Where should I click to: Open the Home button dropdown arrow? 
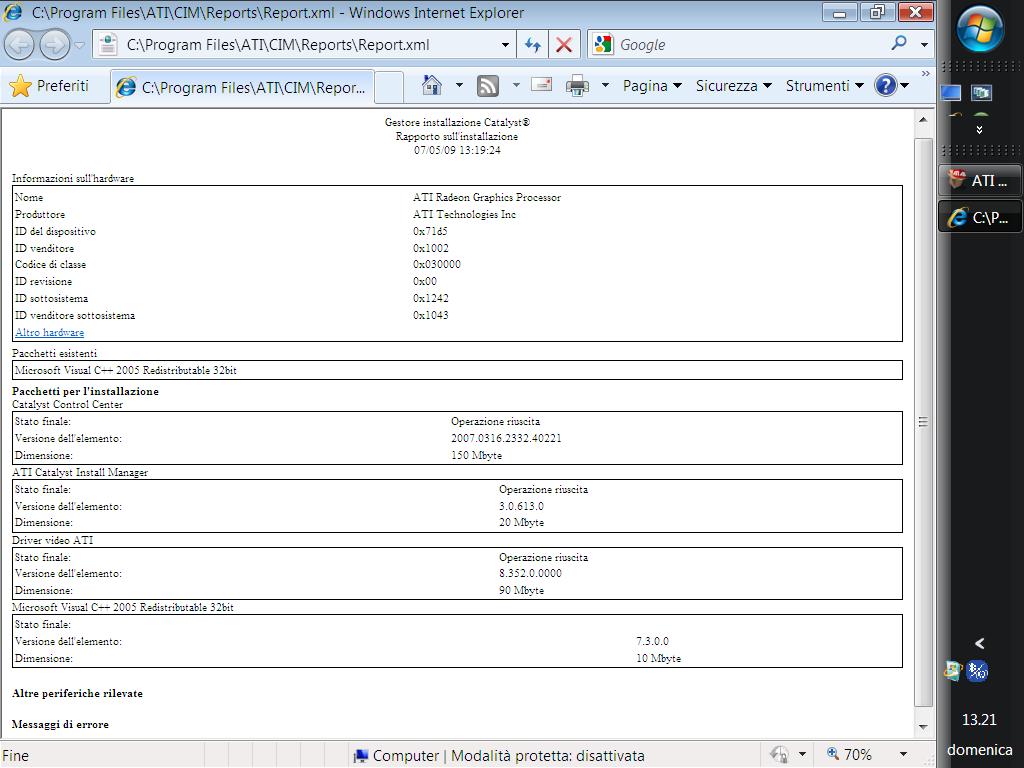[x=459, y=86]
